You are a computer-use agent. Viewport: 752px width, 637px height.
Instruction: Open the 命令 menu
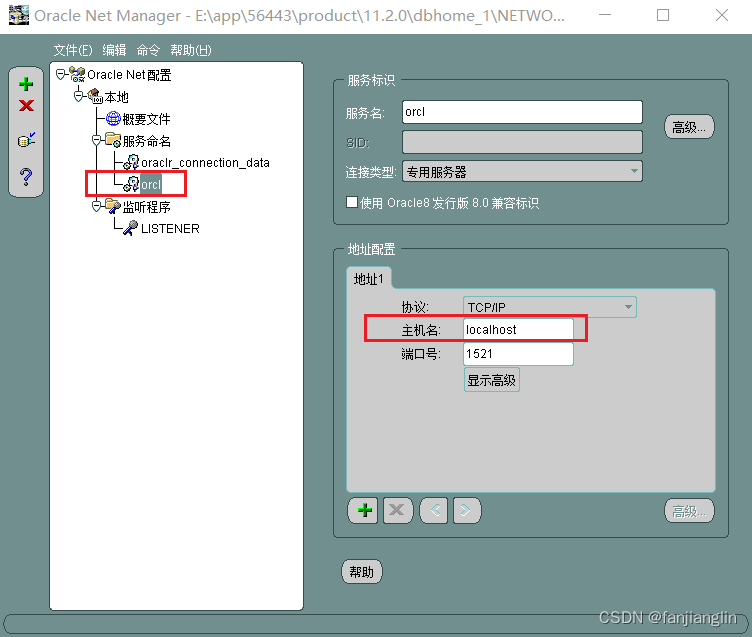pyautogui.click(x=148, y=50)
